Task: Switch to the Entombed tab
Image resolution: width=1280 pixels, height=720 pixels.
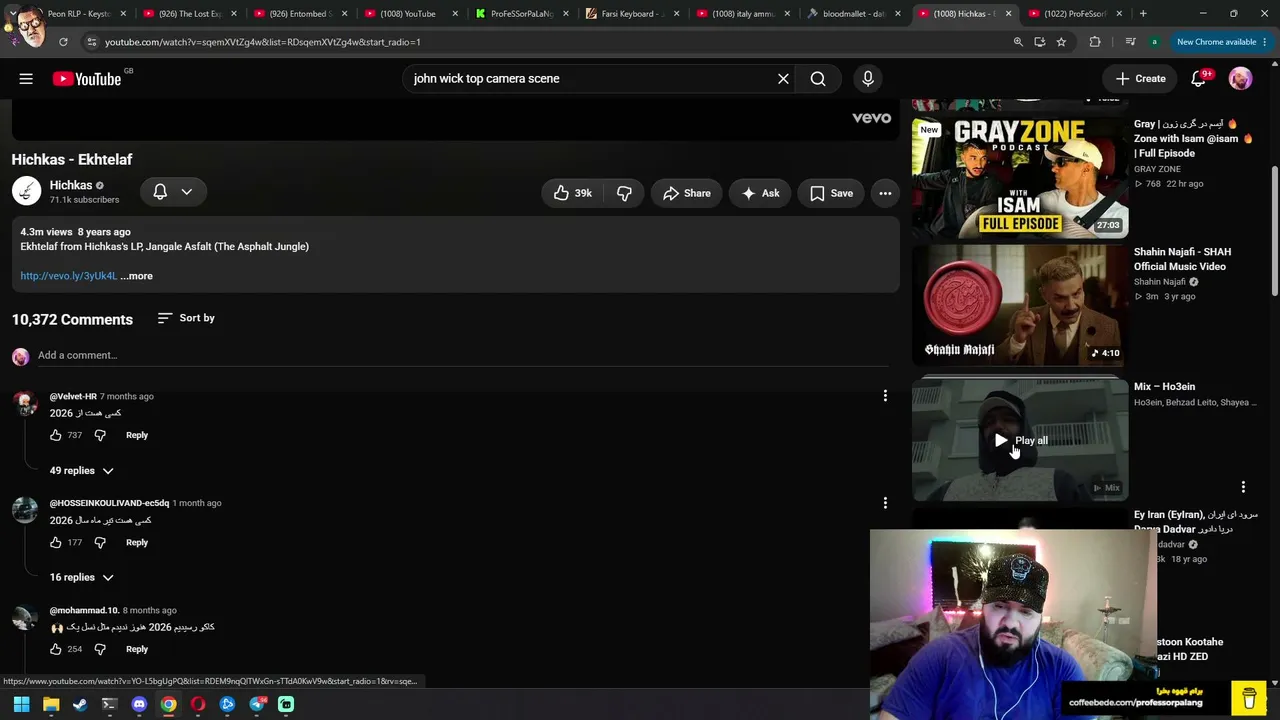Action: pyautogui.click(x=300, y=14)
